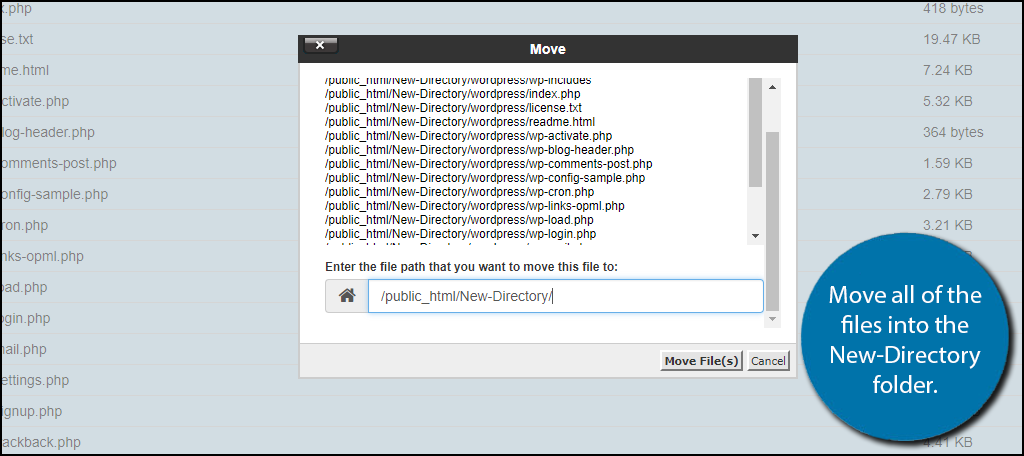Select the wordpress/wp-config-sample.php path line
The image size is (1024, 456).
click(x=485, y=178)
